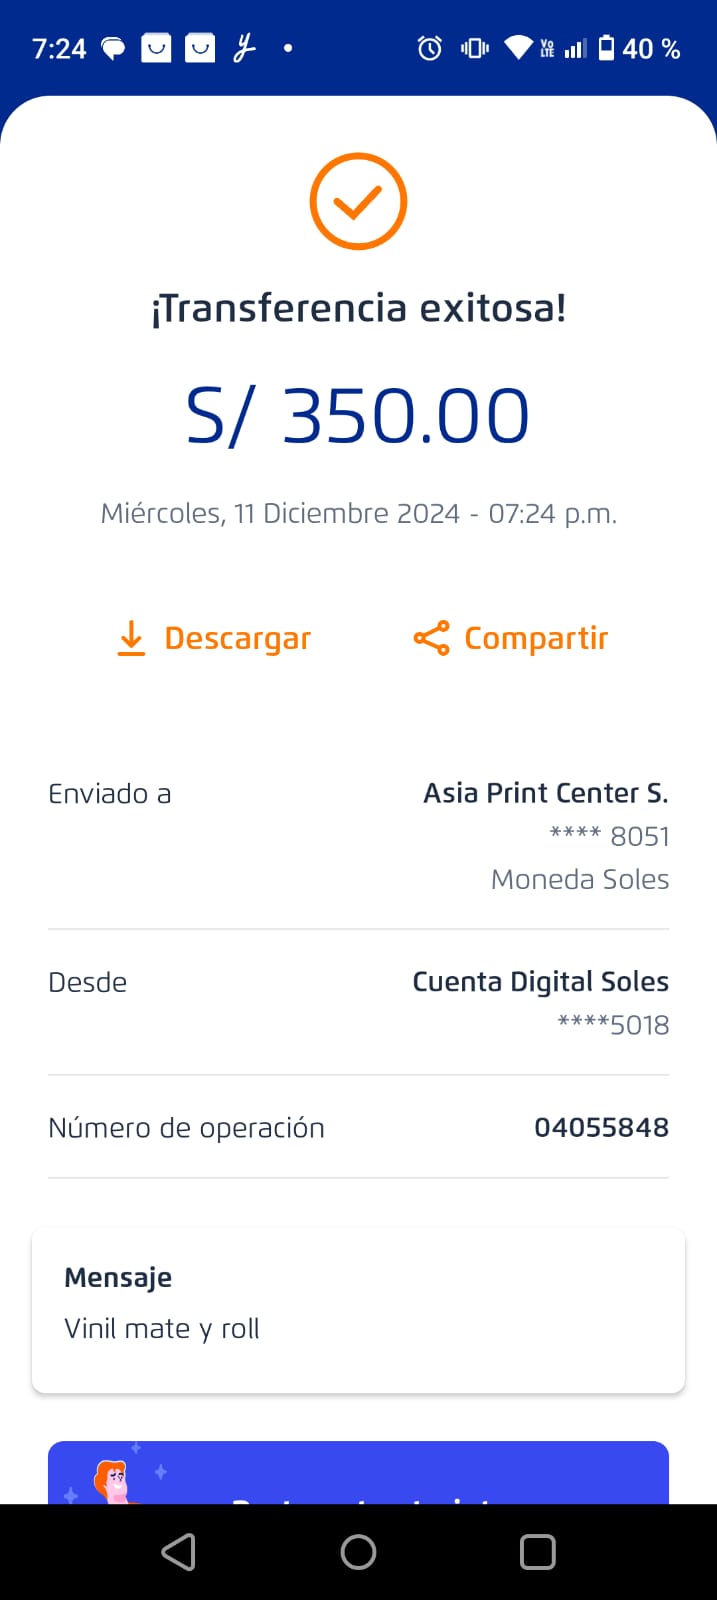Click the download arrow icon
The image size is (717, 1600).
131,638
